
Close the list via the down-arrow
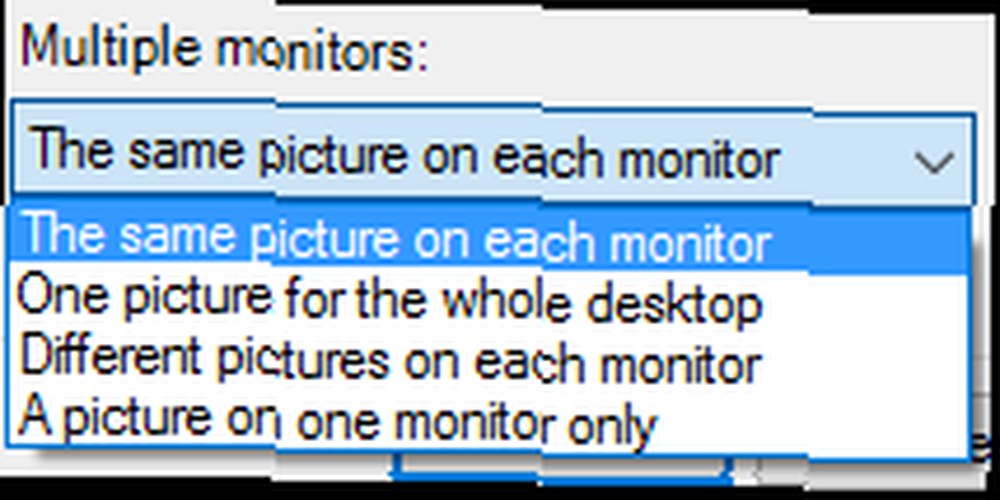point(934,162)
